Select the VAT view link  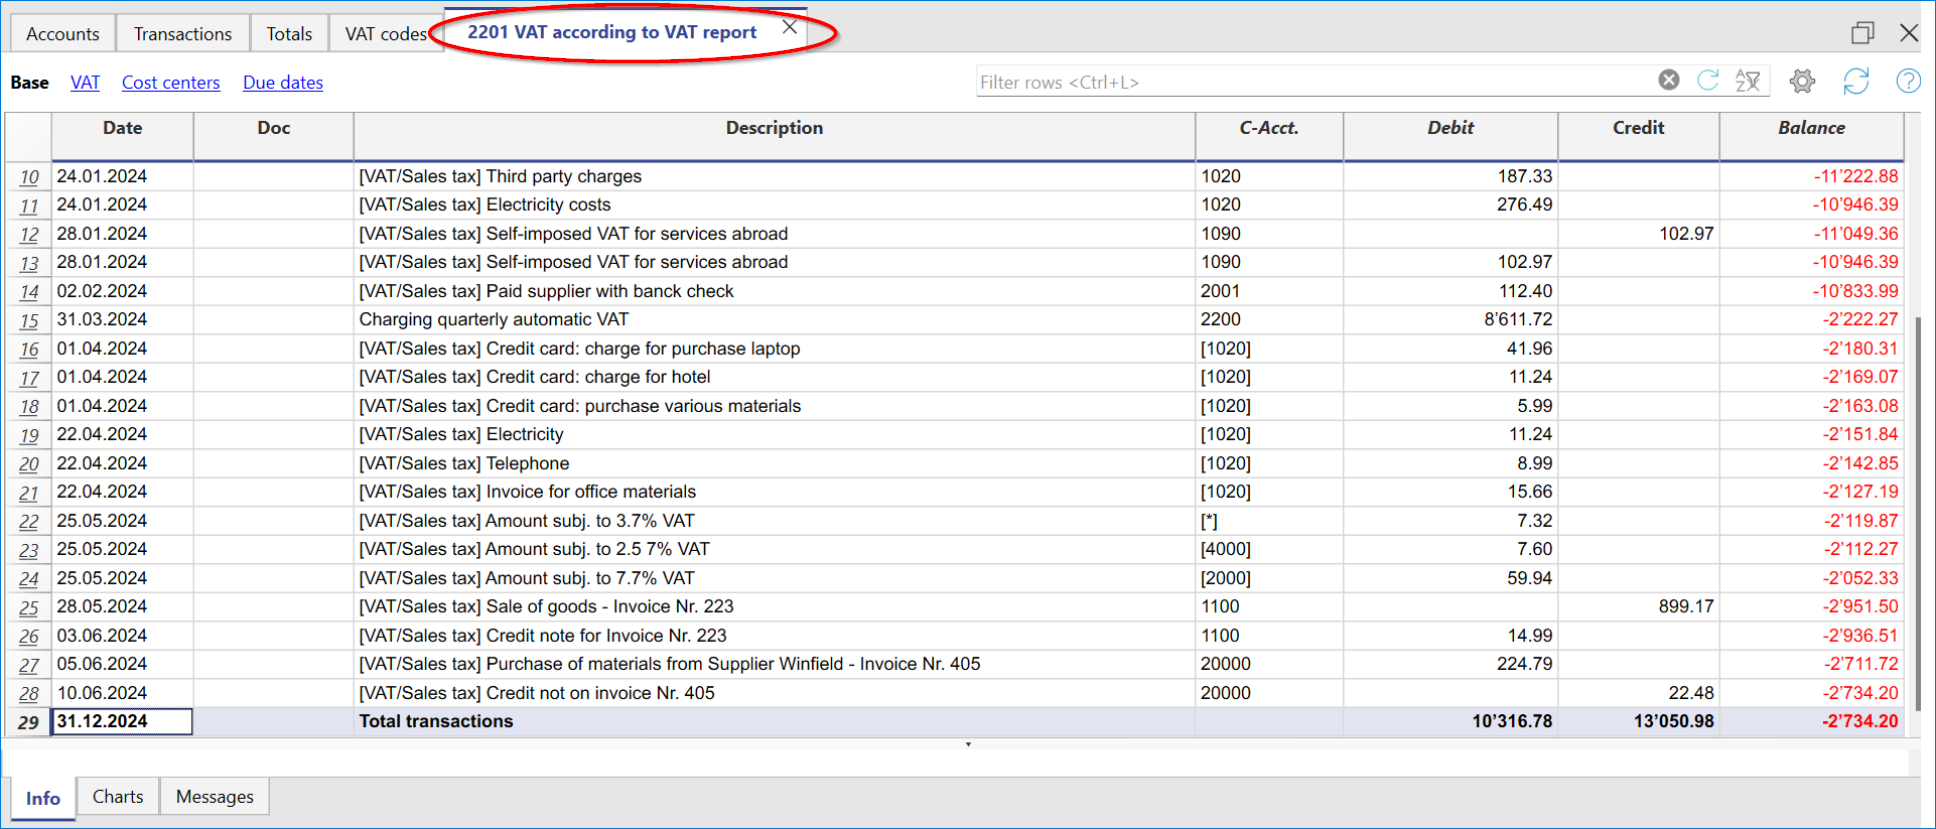[85, 83]
